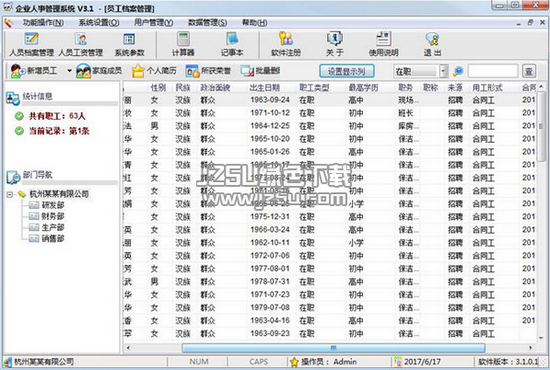Click the 查 query button

(529, 71)
